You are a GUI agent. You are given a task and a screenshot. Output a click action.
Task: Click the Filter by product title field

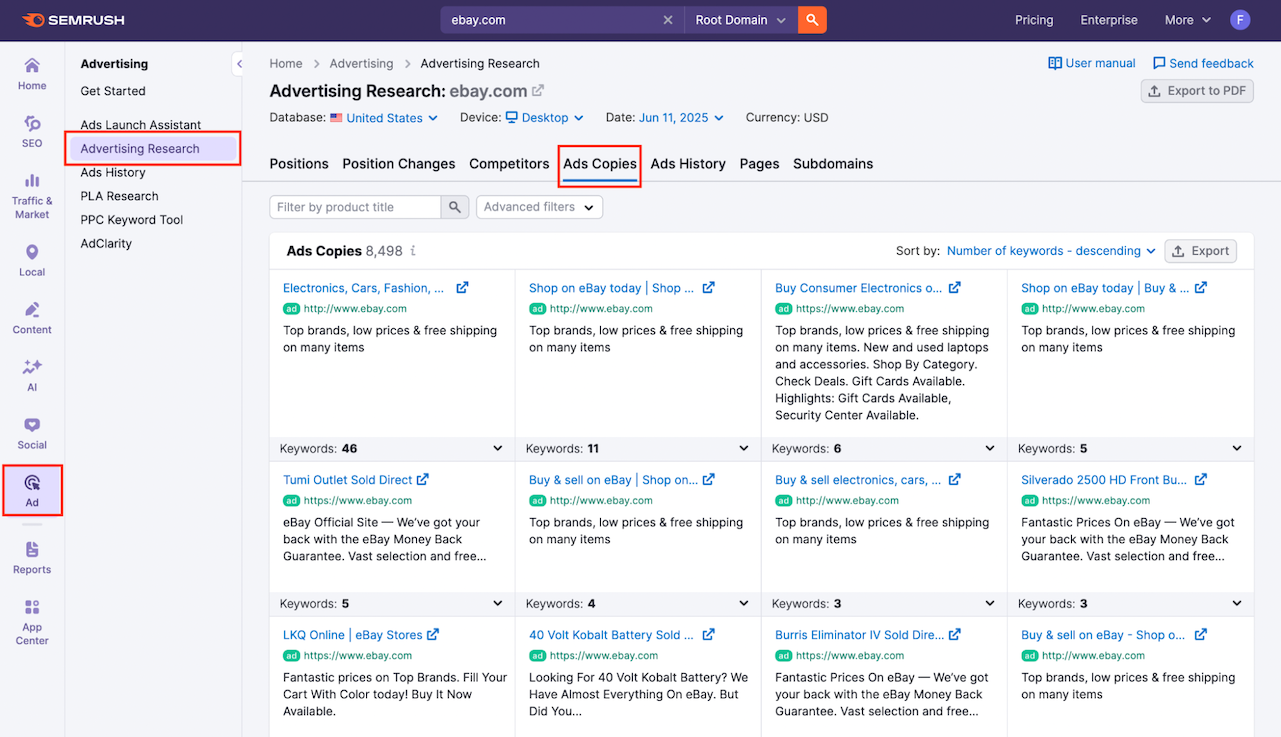pyautogui.click(x=355, y=207)
